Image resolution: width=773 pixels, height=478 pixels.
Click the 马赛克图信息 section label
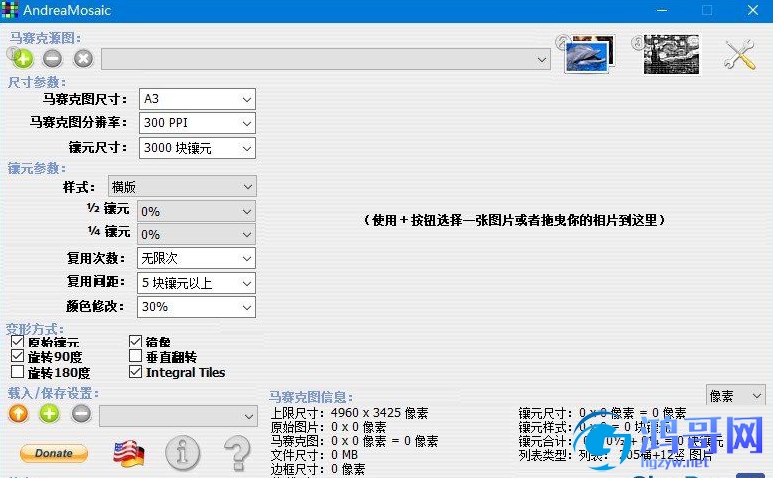tap(311, 397)
